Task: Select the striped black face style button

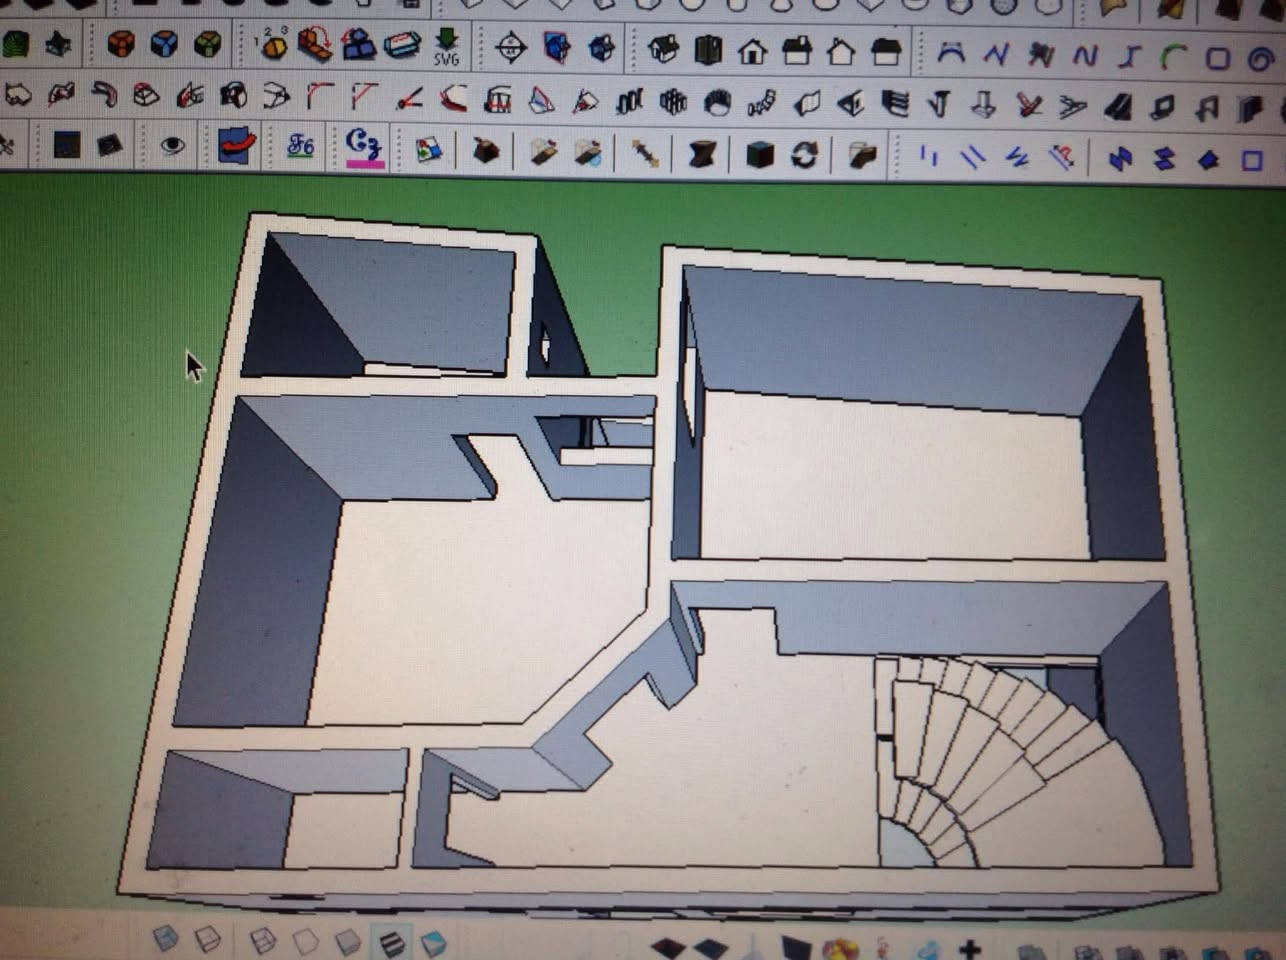Action: point(391,942)
